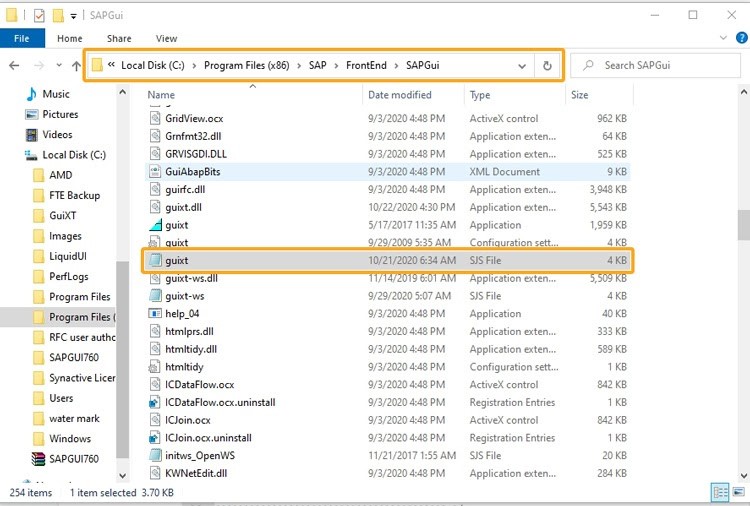Click Properties icon in Quick Access Toolbar

tap(38, 15)
